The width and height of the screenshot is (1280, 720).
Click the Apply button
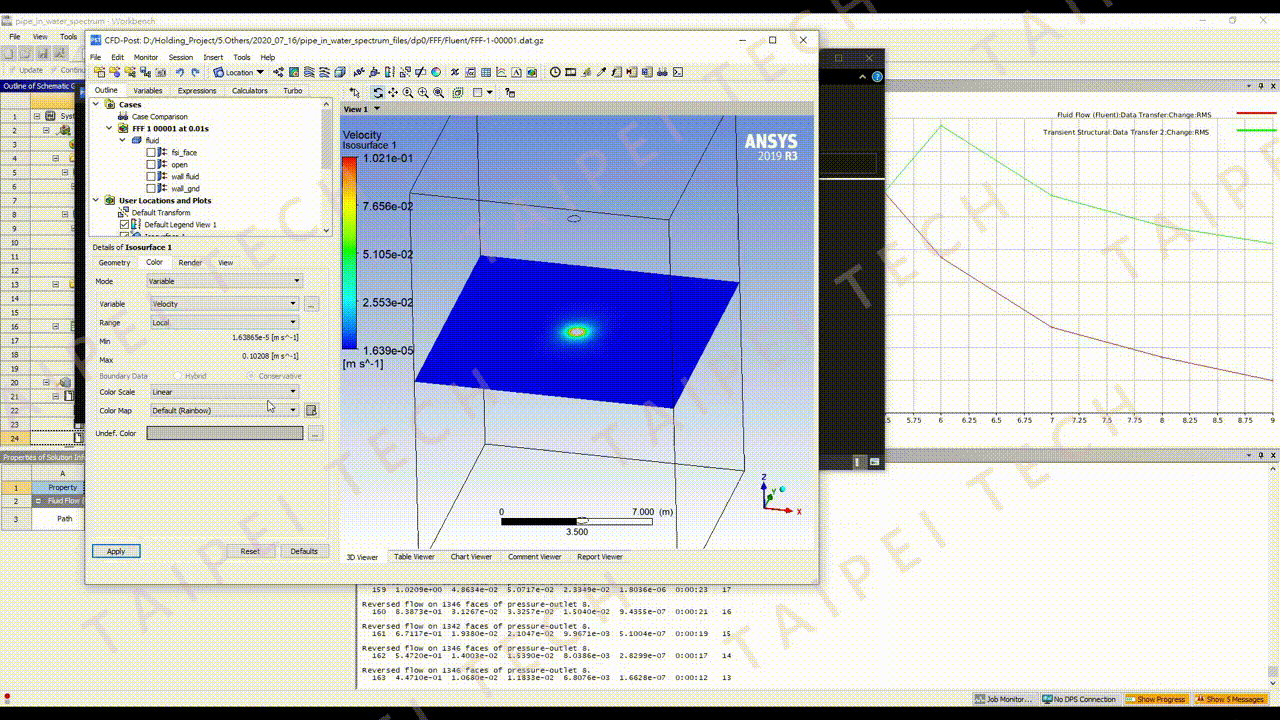coord(116,551)
